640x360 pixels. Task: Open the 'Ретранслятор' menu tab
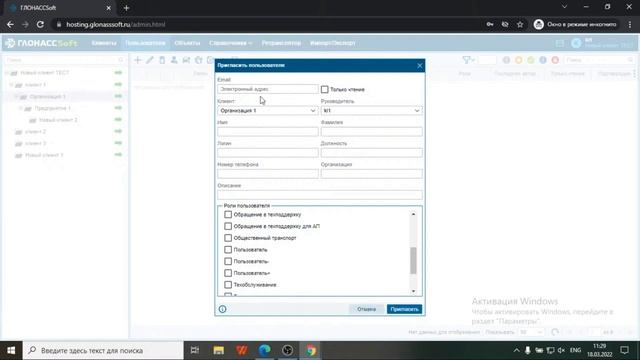point(281,43)
